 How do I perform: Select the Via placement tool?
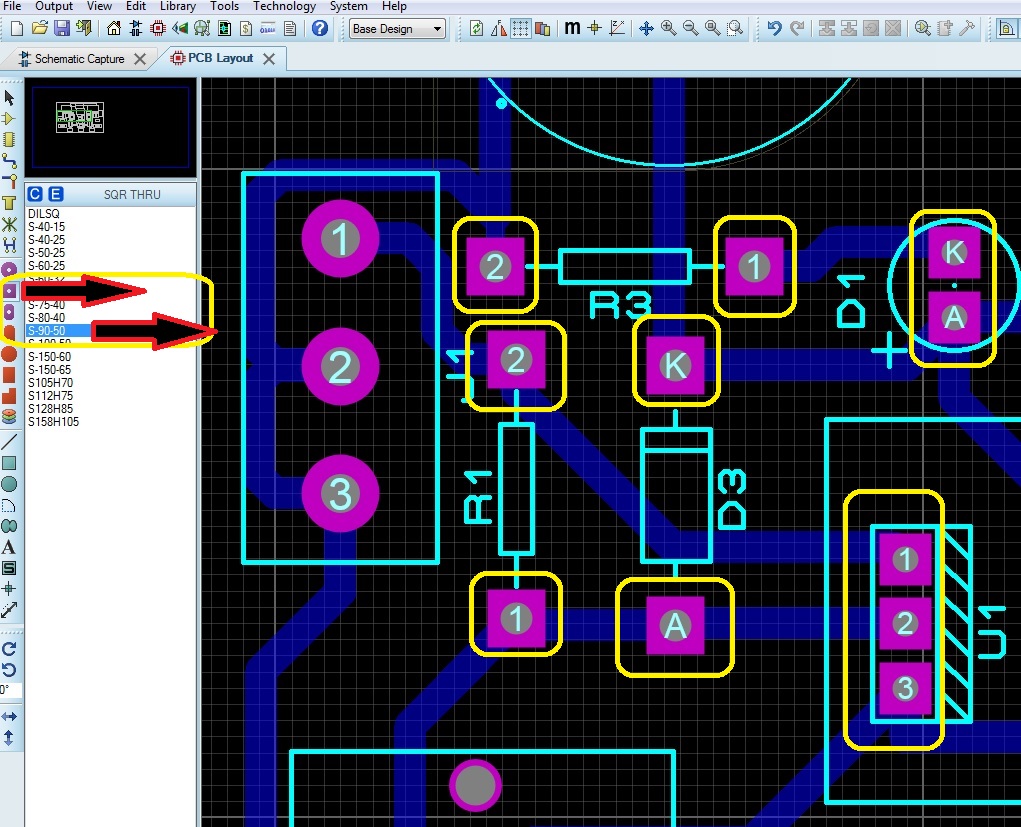(9, 181)
